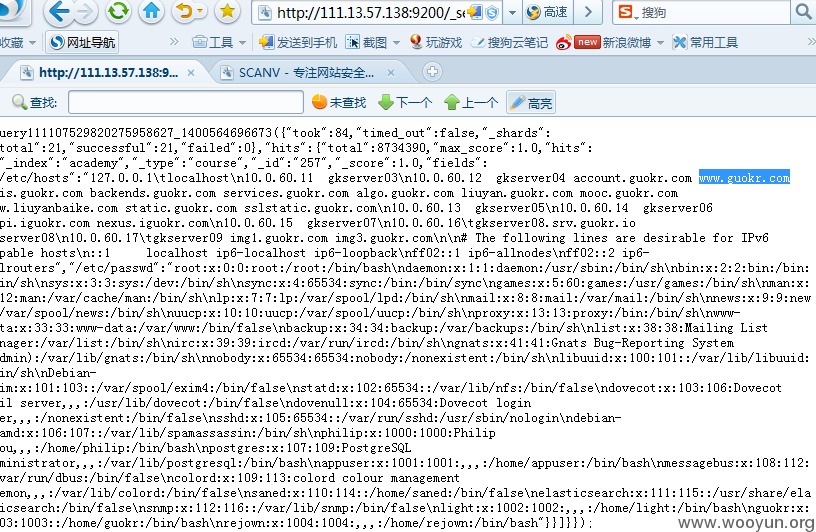
Task: Toggle the 高速 speed mode button
Action: [546, 12]
